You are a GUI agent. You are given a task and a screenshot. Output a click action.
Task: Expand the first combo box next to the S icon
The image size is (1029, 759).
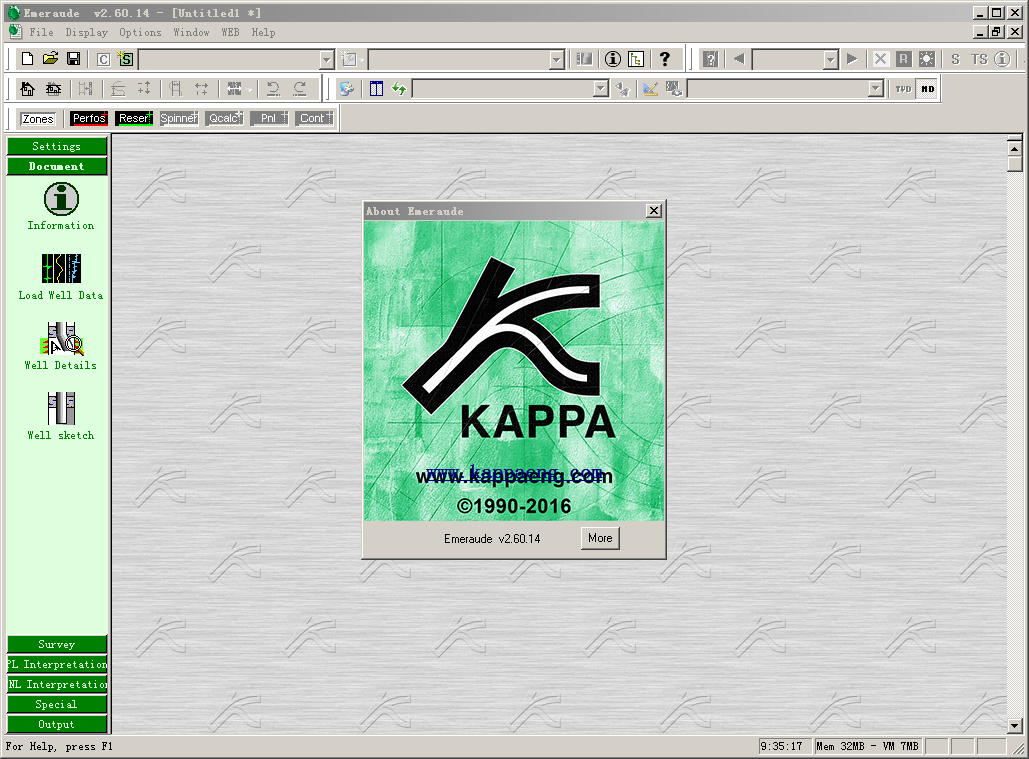(x=327, y=60)
